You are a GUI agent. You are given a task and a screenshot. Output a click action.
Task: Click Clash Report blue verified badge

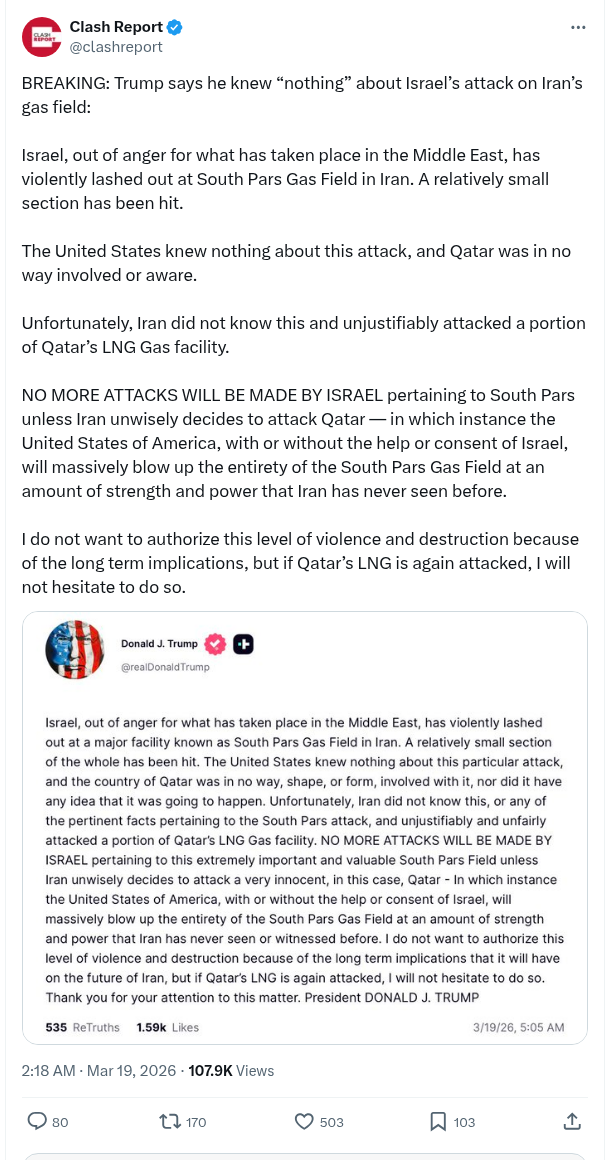(174, 27)
